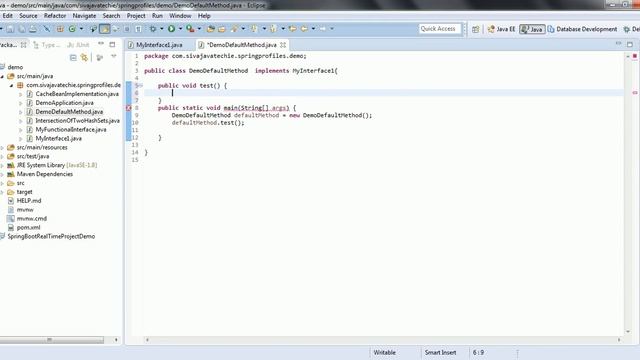Screen dimensions: 640x360
Task: Select SpringBootRealTimeProjectDemo project
Action: tap(51, 237)
